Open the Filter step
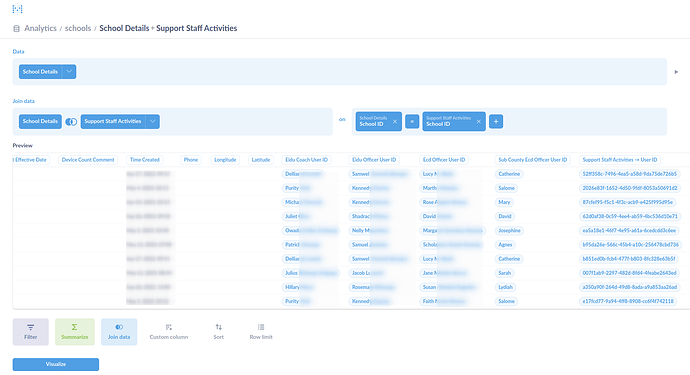This screenshot has height=375, width=690. point(30,331)
